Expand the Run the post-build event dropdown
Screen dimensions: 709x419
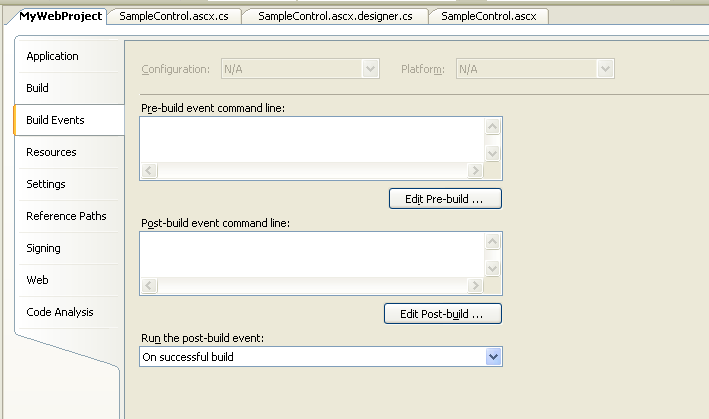coord(492,357)
